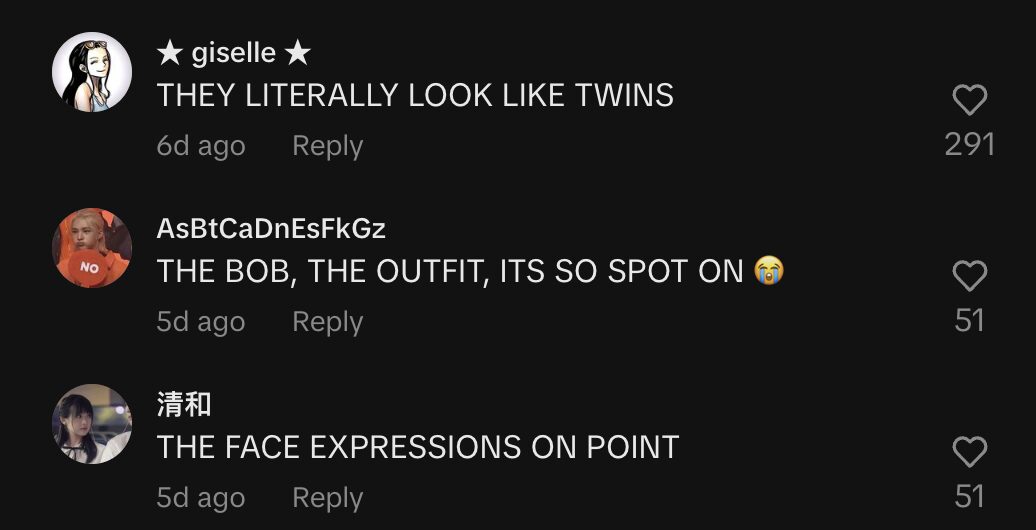
Task: Reply to giselle's TWINS comment
Action: 328,145
